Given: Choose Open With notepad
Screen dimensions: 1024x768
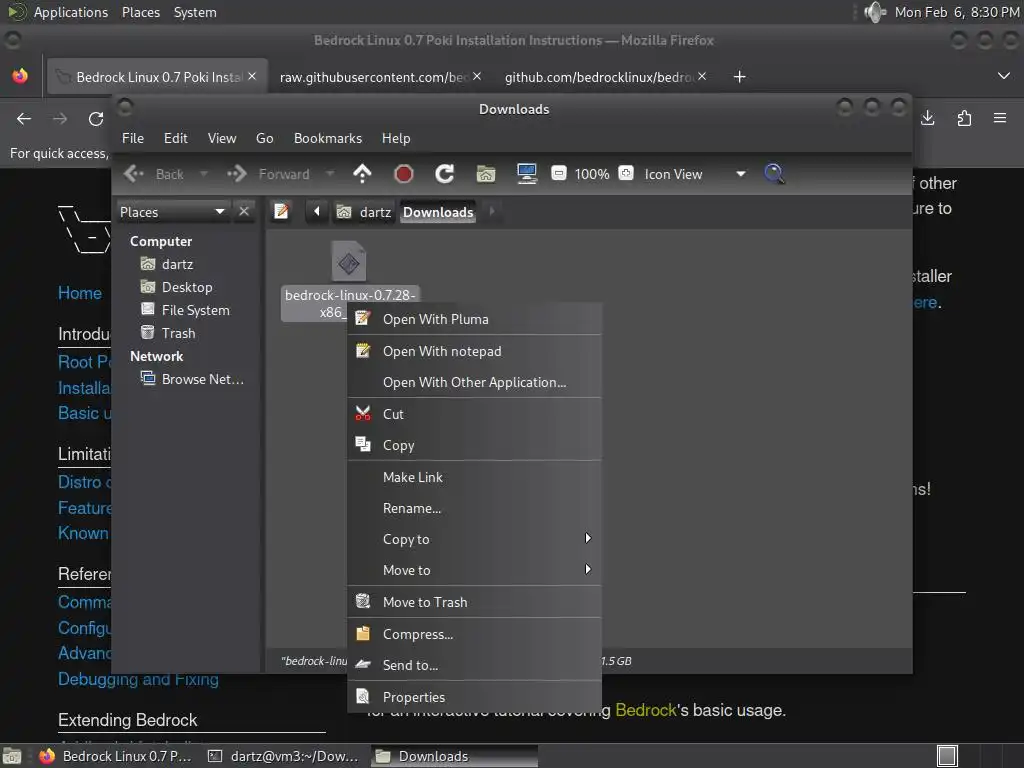Looking at the screenshot, I should click(x=474, y=351).
